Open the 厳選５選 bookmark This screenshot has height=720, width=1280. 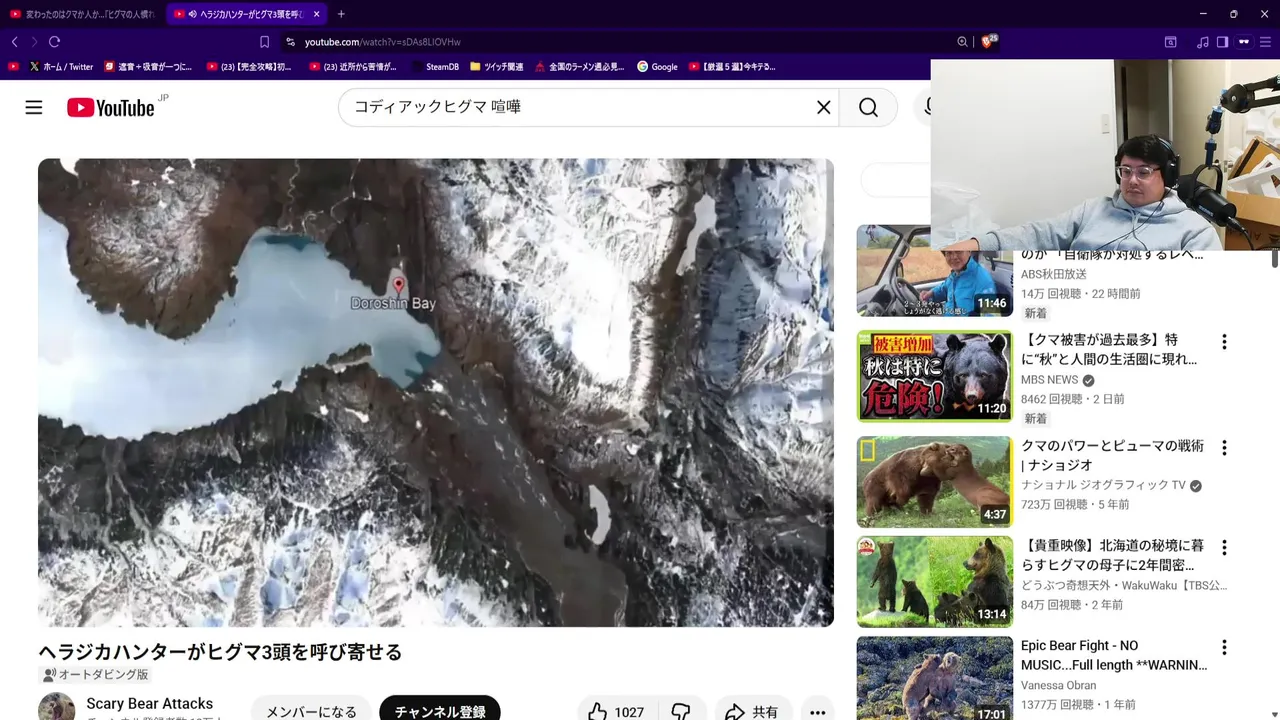[732, 67]
